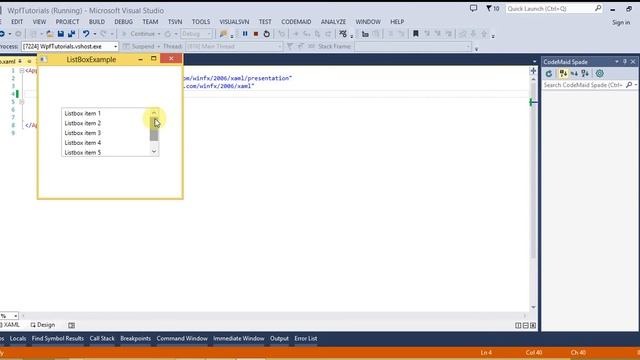This screenshot has width=640, height=360.
Task: Select Listbox item 5
Action: [105, 152]
